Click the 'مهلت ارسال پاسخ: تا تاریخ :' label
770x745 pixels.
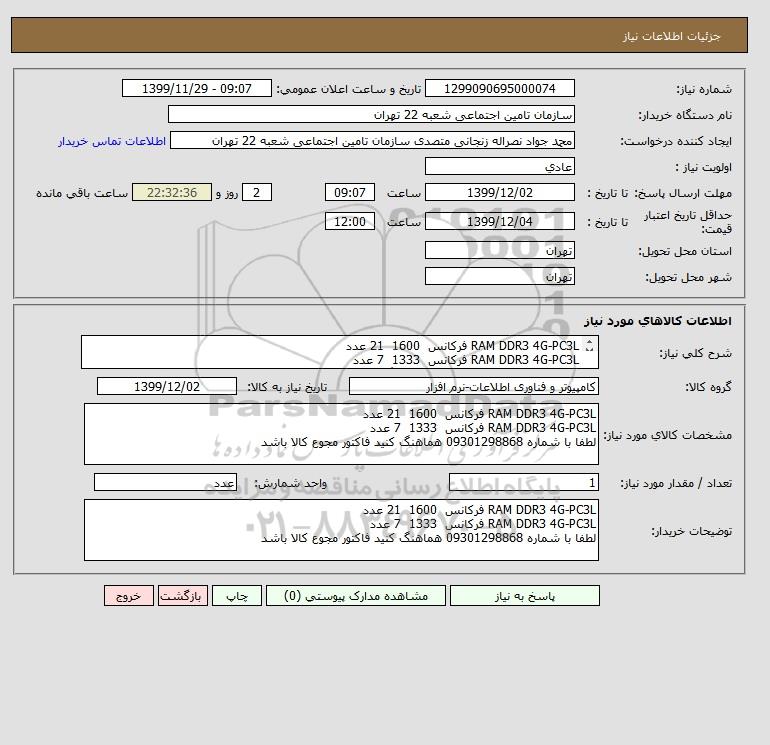pyautogui.click(x=660, y=193)
